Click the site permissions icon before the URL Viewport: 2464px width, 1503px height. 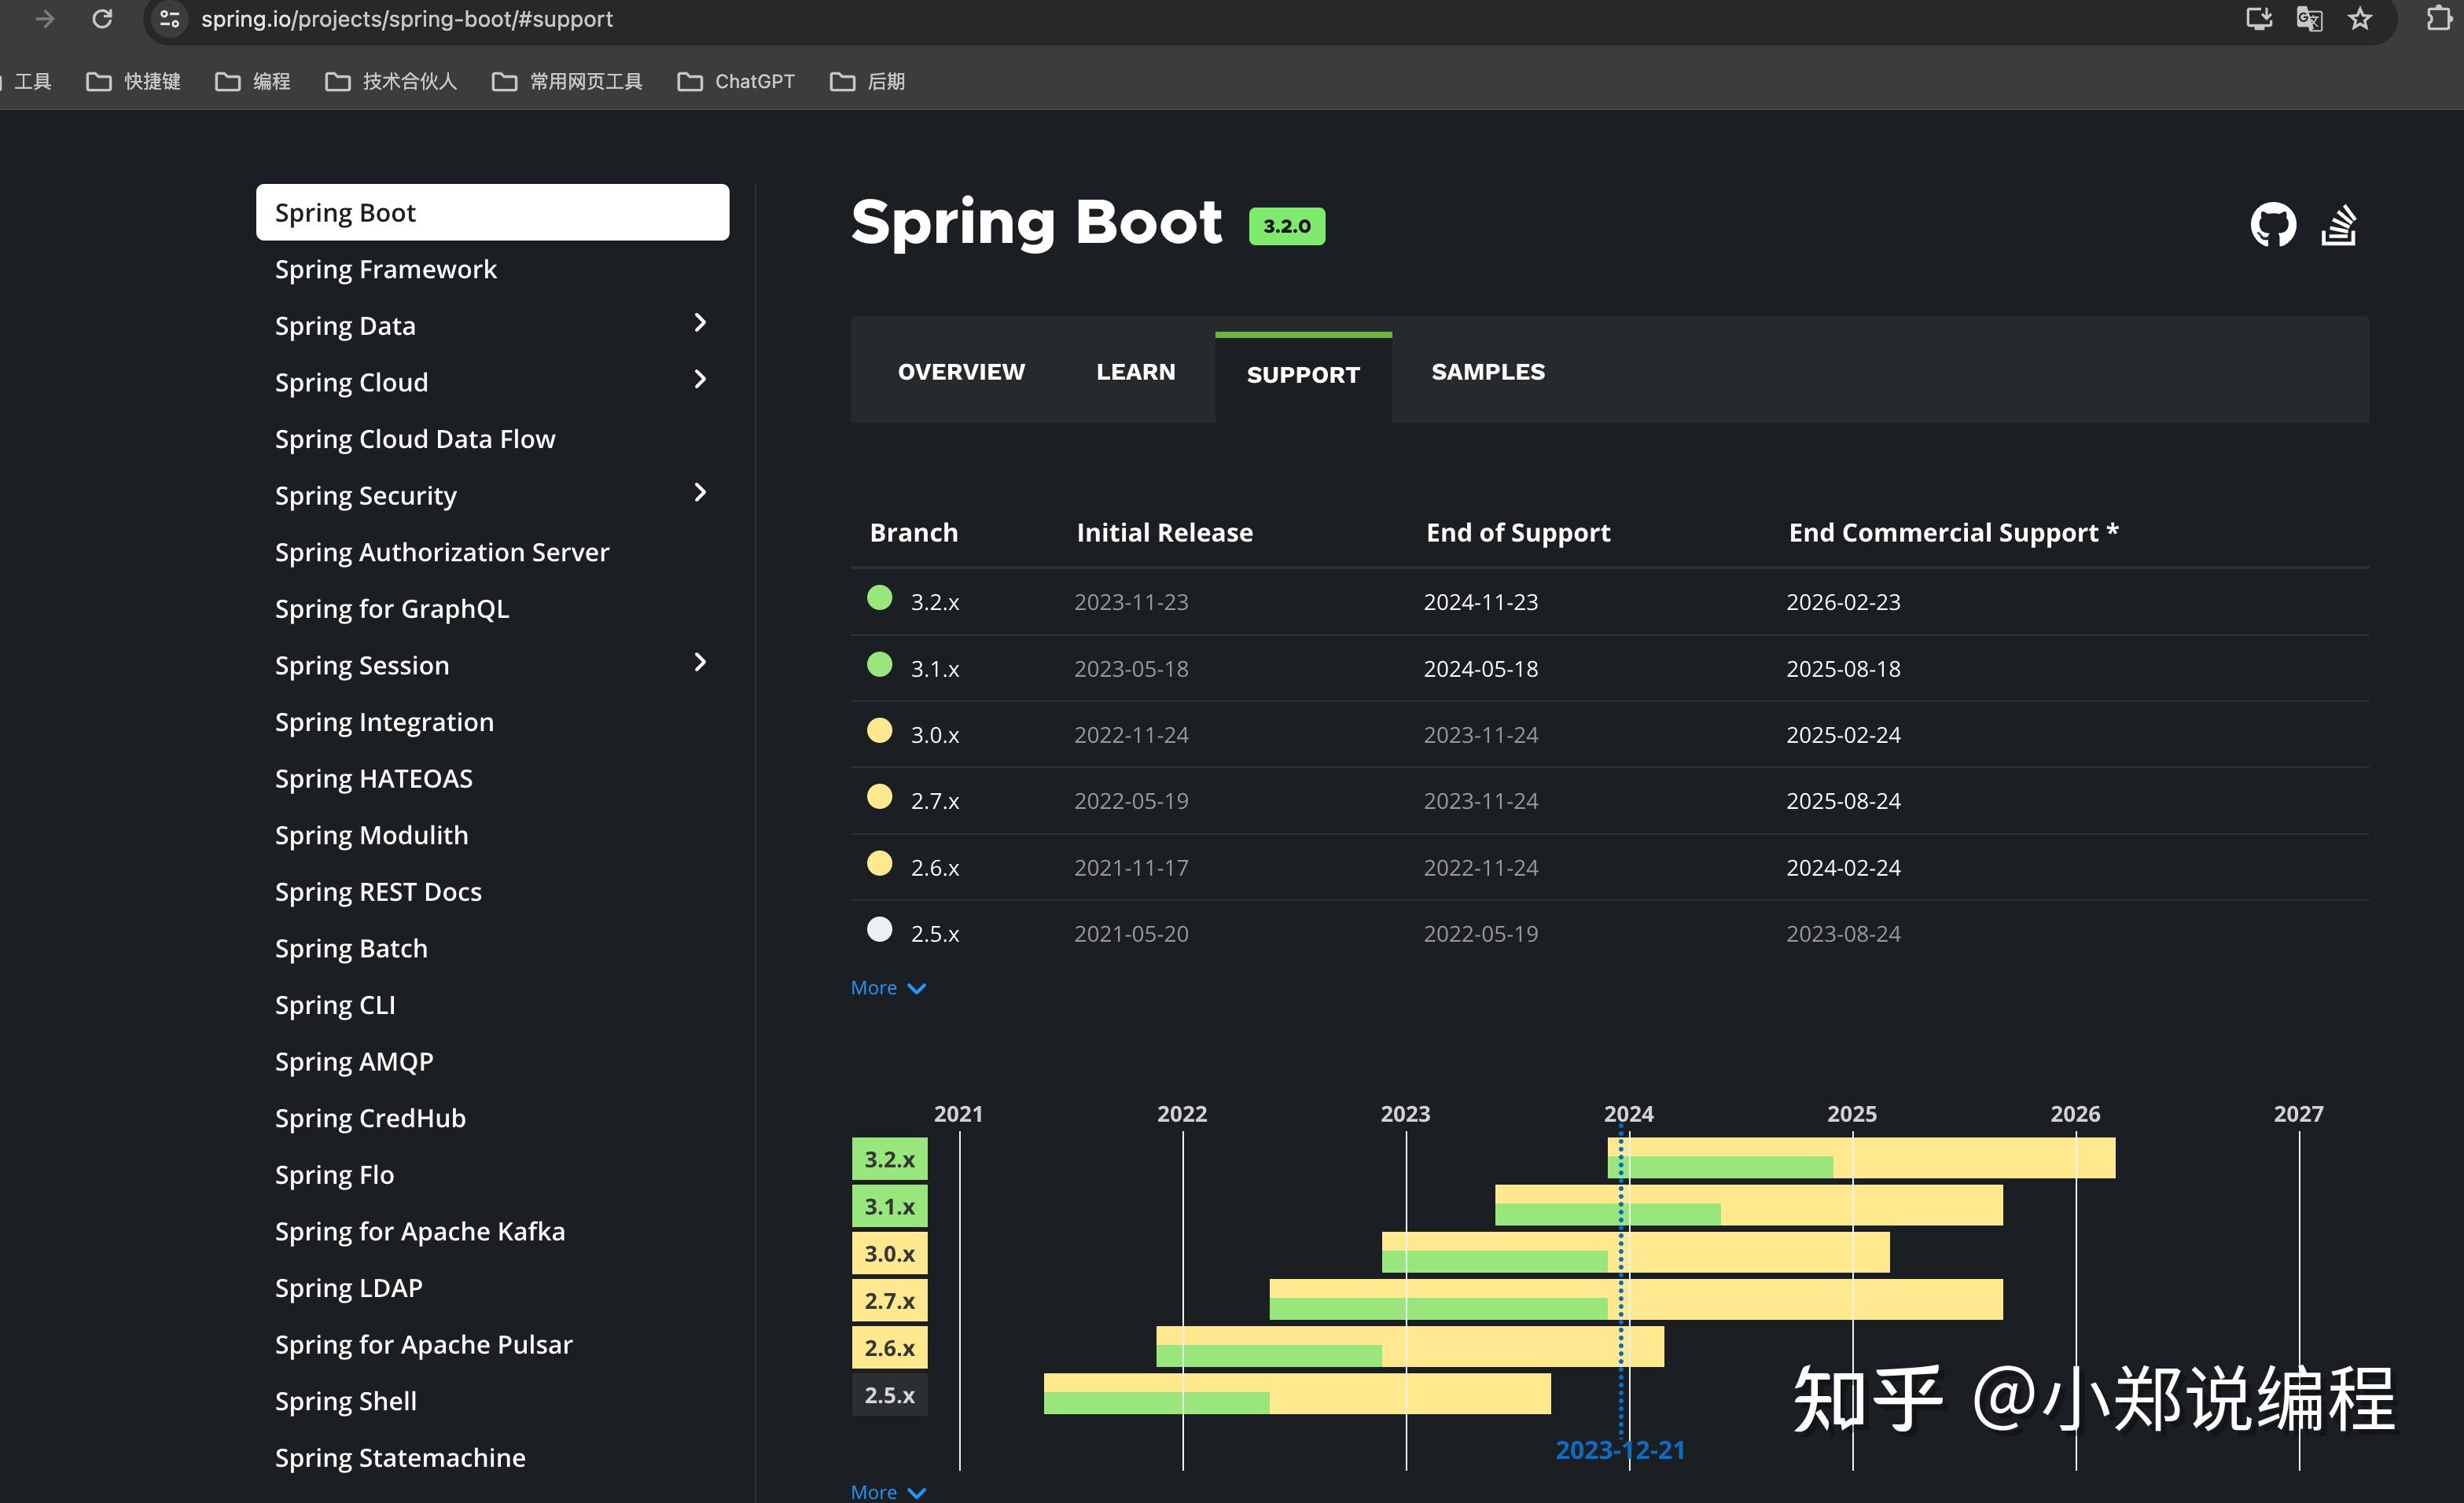(x=168, y=18)
